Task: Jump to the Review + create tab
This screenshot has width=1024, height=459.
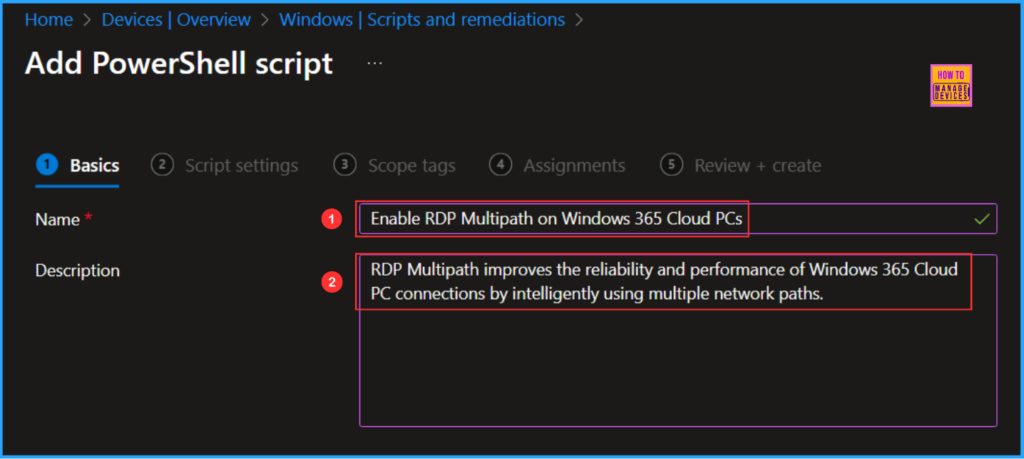Action: pos(757,166)
